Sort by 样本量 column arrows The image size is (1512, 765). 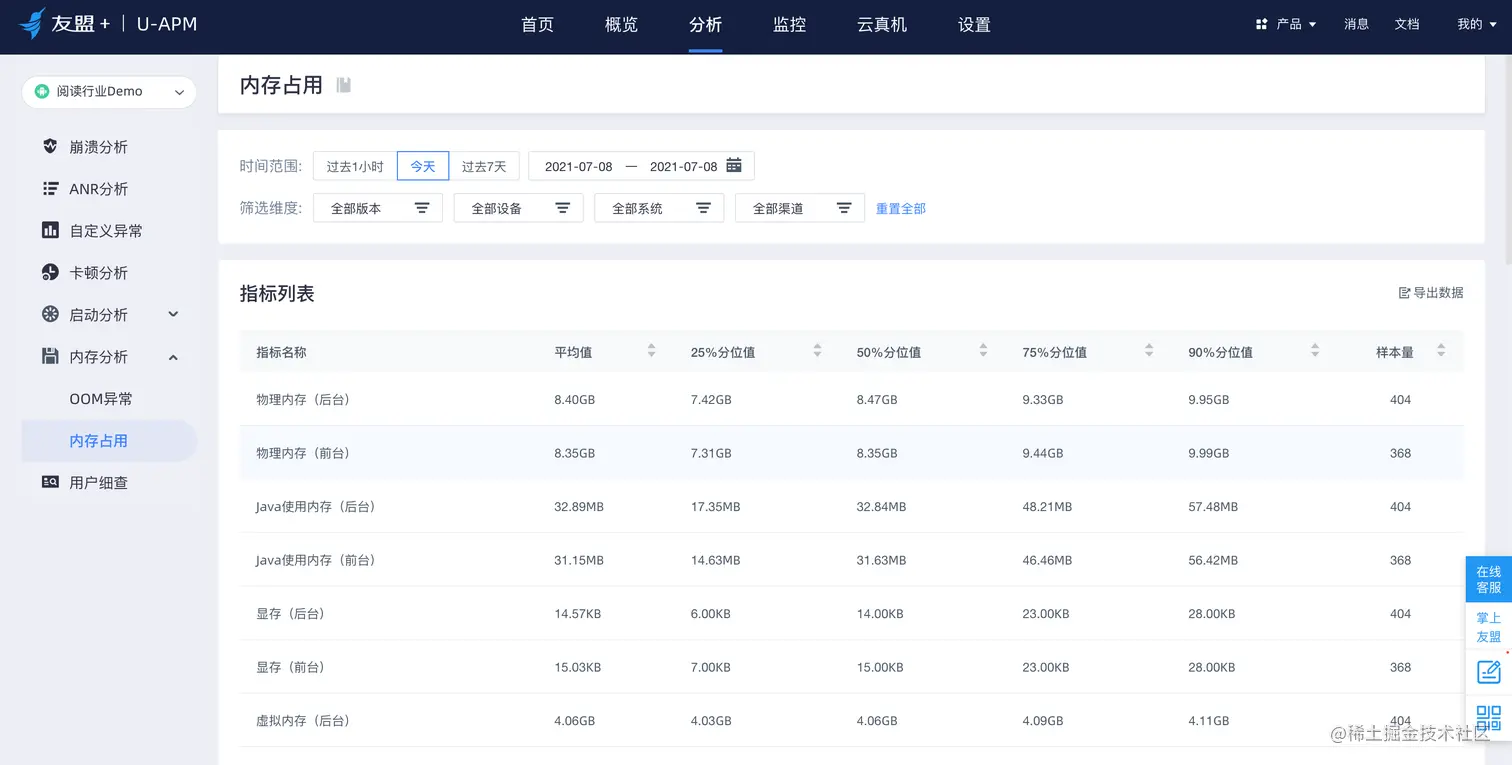[1441, 351]
